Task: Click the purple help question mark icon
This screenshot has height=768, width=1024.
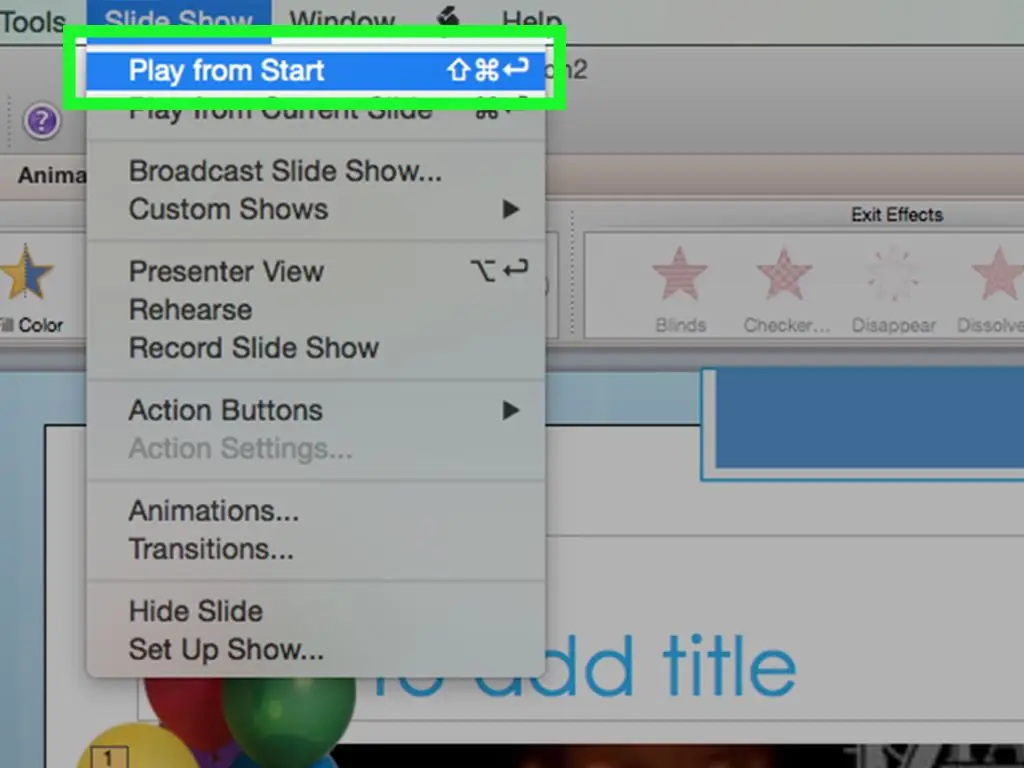Action: tap(42, 121)
